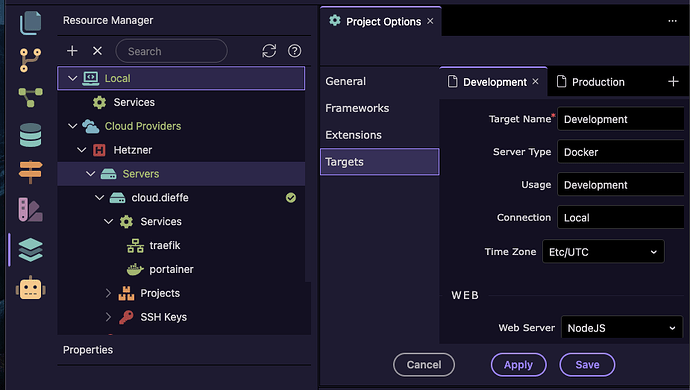Click the Apply button
The width and height of the screenshot is (690, 390).
coord(518,365)
